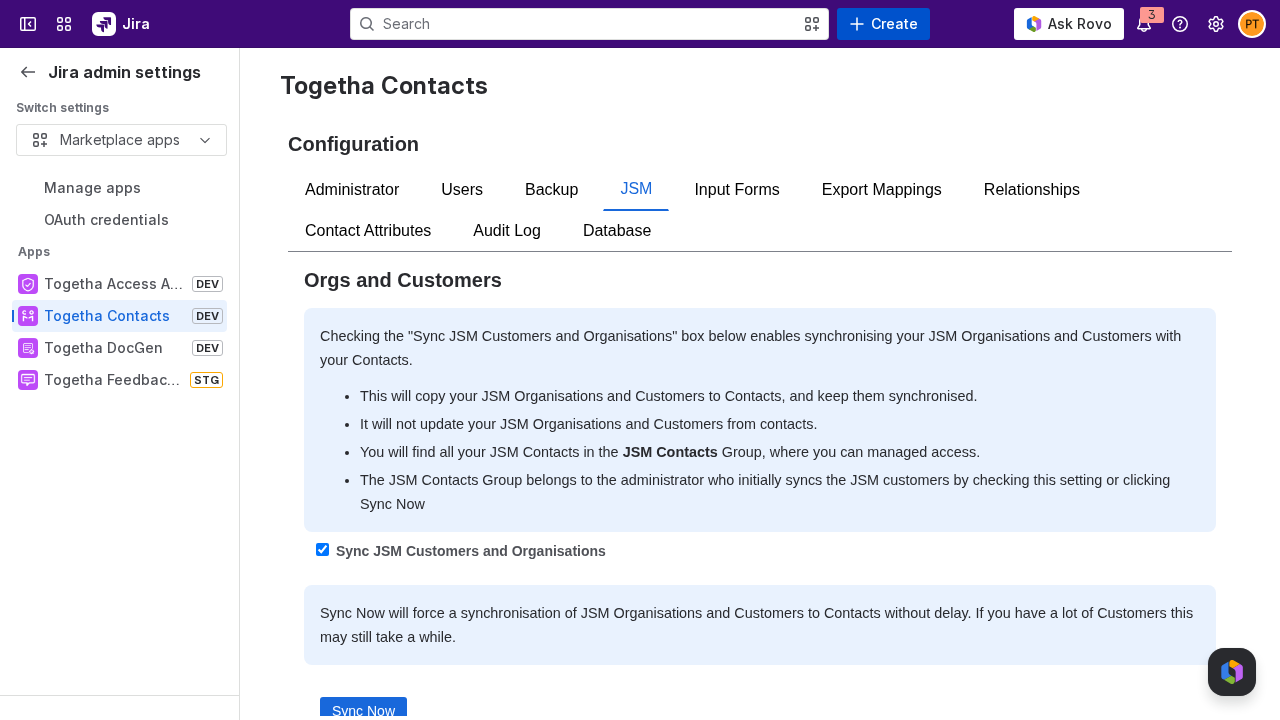Go to the Relationships tab
Viewport: 1280px width, 720px height.
[x=1032, y=190]
